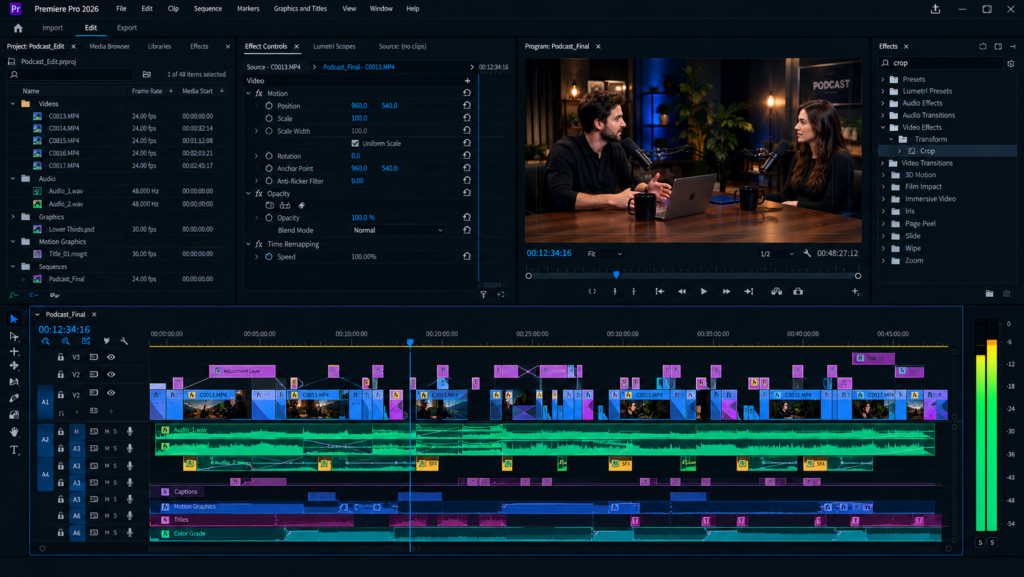Select the Hand tool
The height and width of the screenshot is (577, 1024).
[x=14, y=432]
